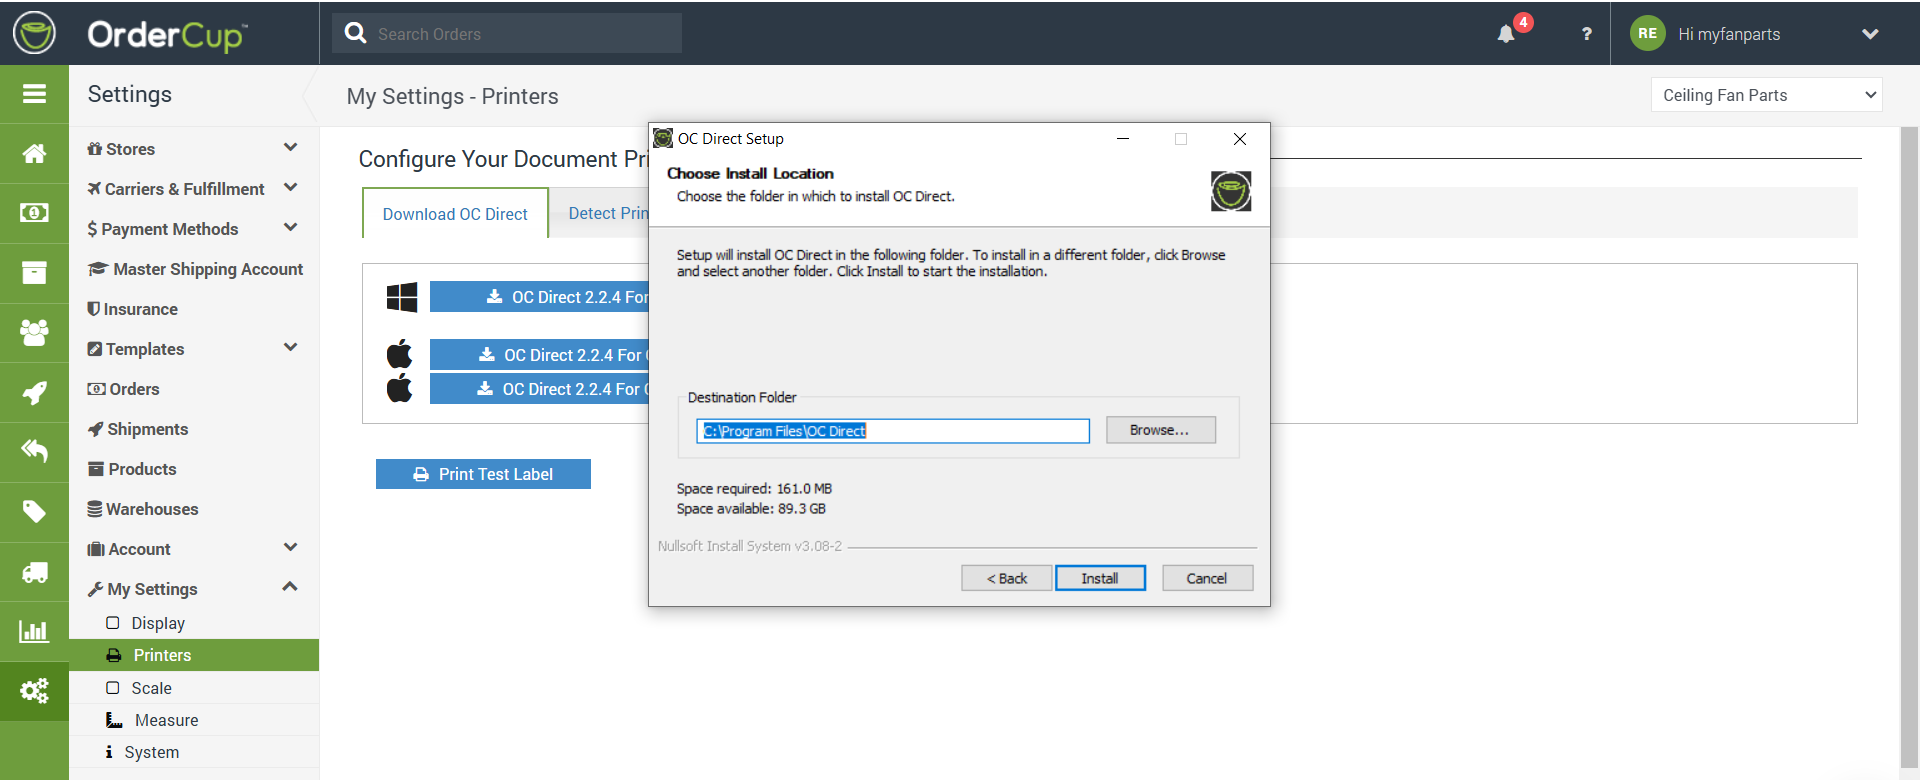Open Shipments settings

tap(138, 429)
